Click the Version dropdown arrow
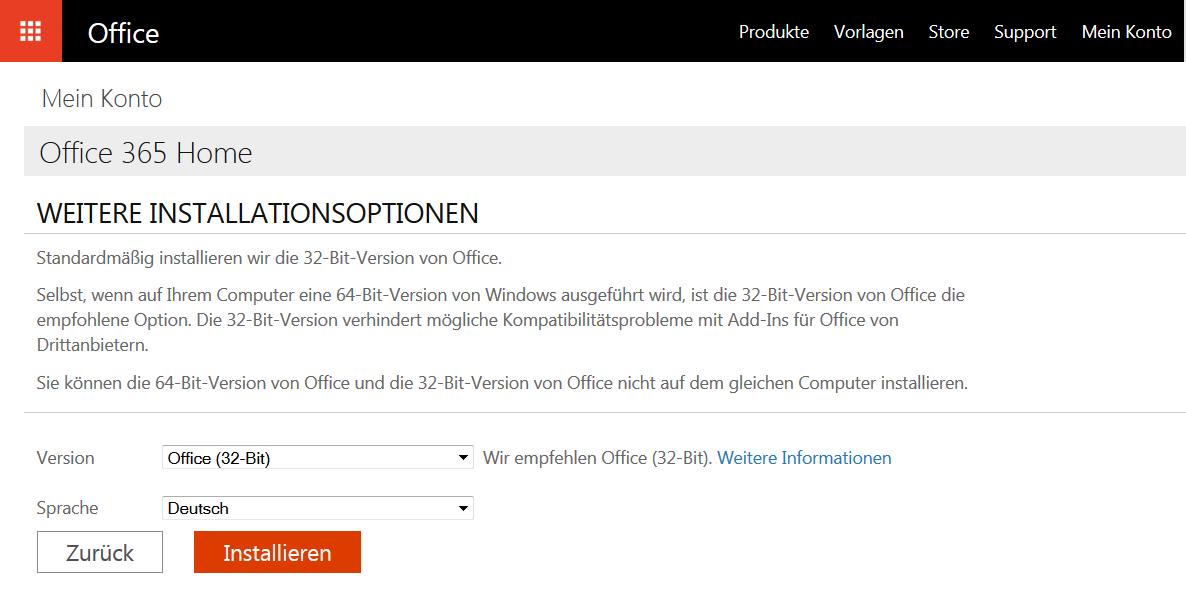The height and width of the screenshot is (613, 1186). click(463, 458)
